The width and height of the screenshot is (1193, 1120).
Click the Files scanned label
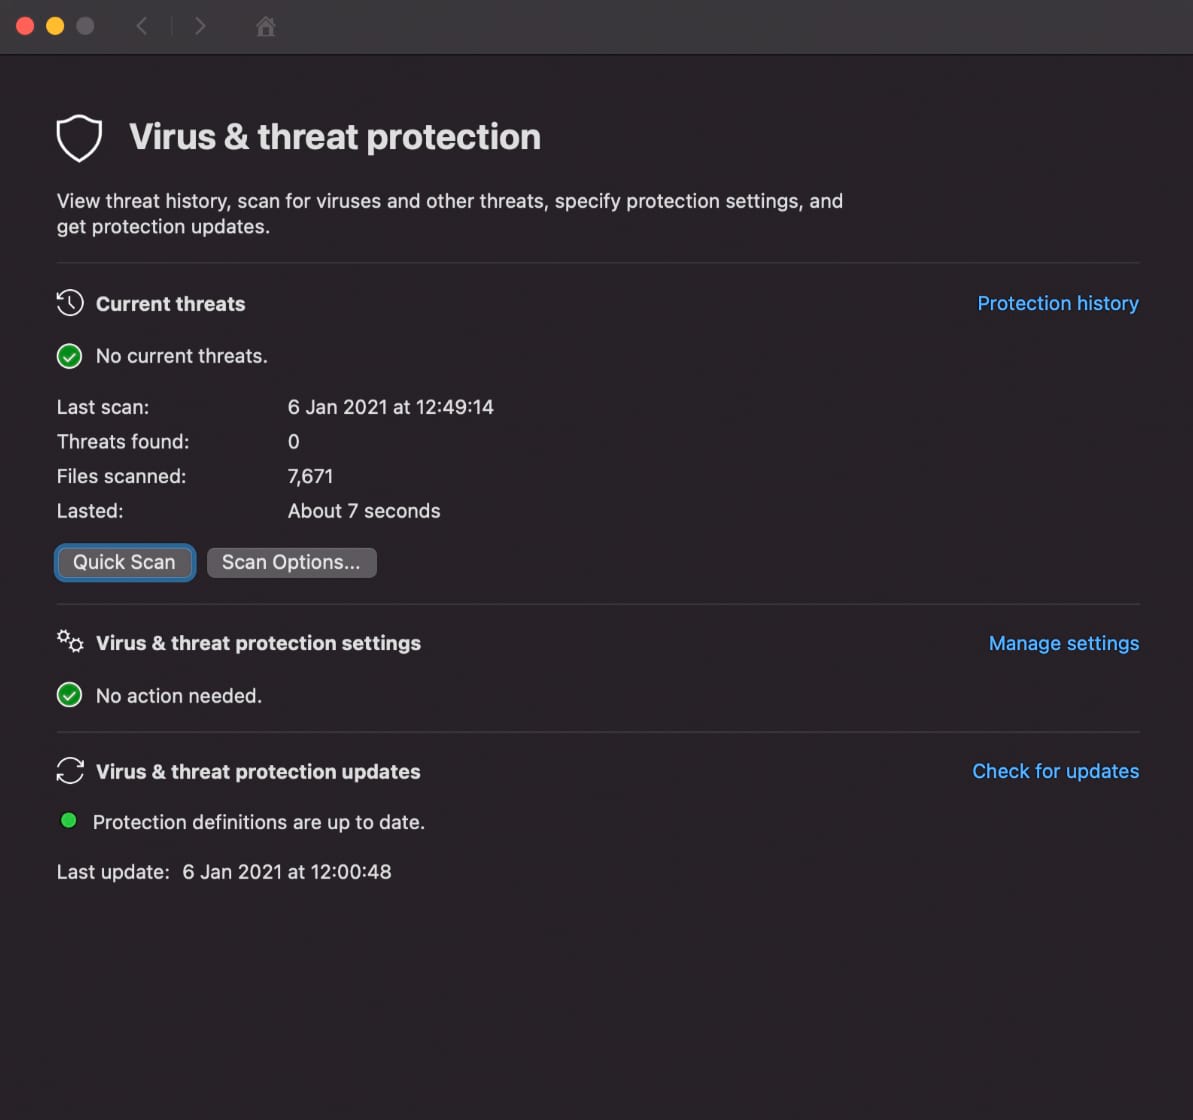click(x=121, y=476)
